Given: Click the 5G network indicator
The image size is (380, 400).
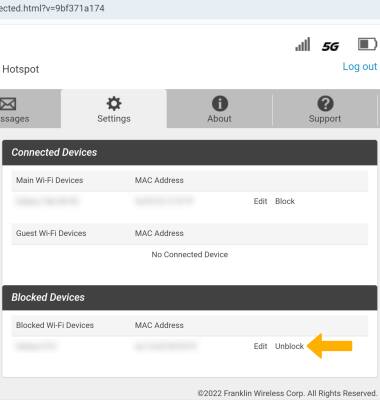Looking at the screenshot, I should point(330,46).
